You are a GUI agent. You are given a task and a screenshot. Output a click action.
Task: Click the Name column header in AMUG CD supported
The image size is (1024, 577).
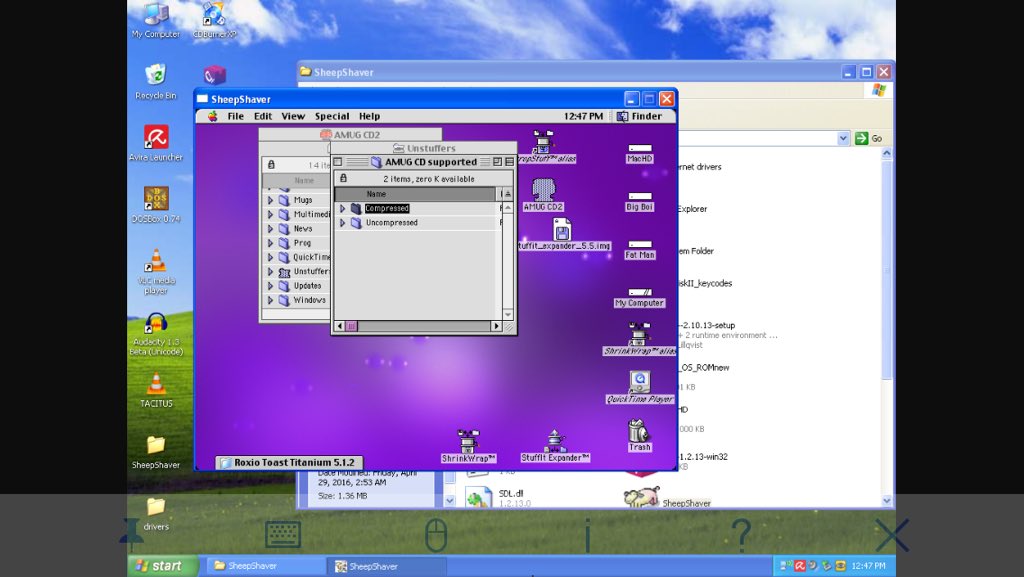point(415,194)
